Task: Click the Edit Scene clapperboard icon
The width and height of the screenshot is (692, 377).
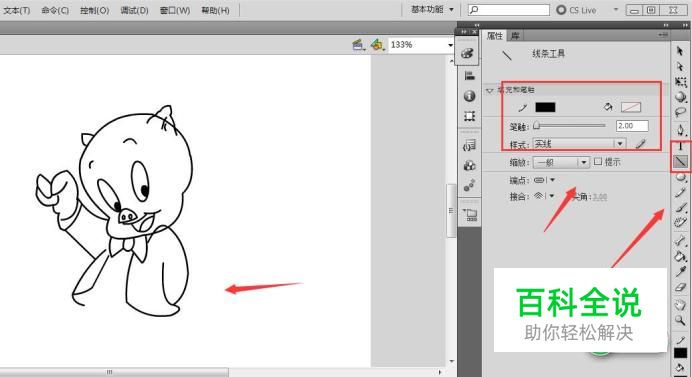Action: (x=358, y=45)
